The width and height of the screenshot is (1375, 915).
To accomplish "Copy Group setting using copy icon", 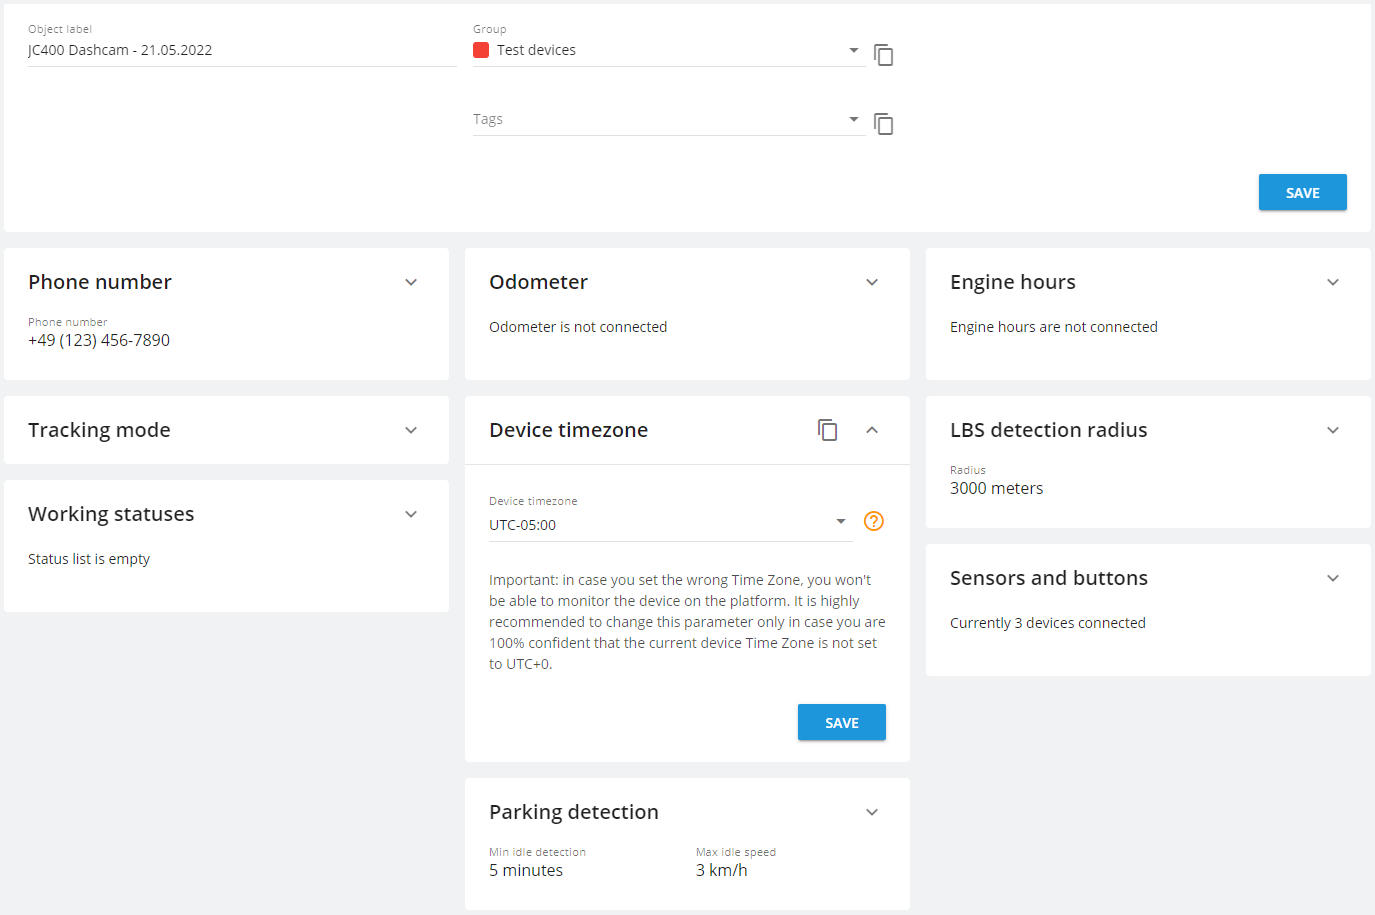I will pyautogui.click(x=883, y=54).
